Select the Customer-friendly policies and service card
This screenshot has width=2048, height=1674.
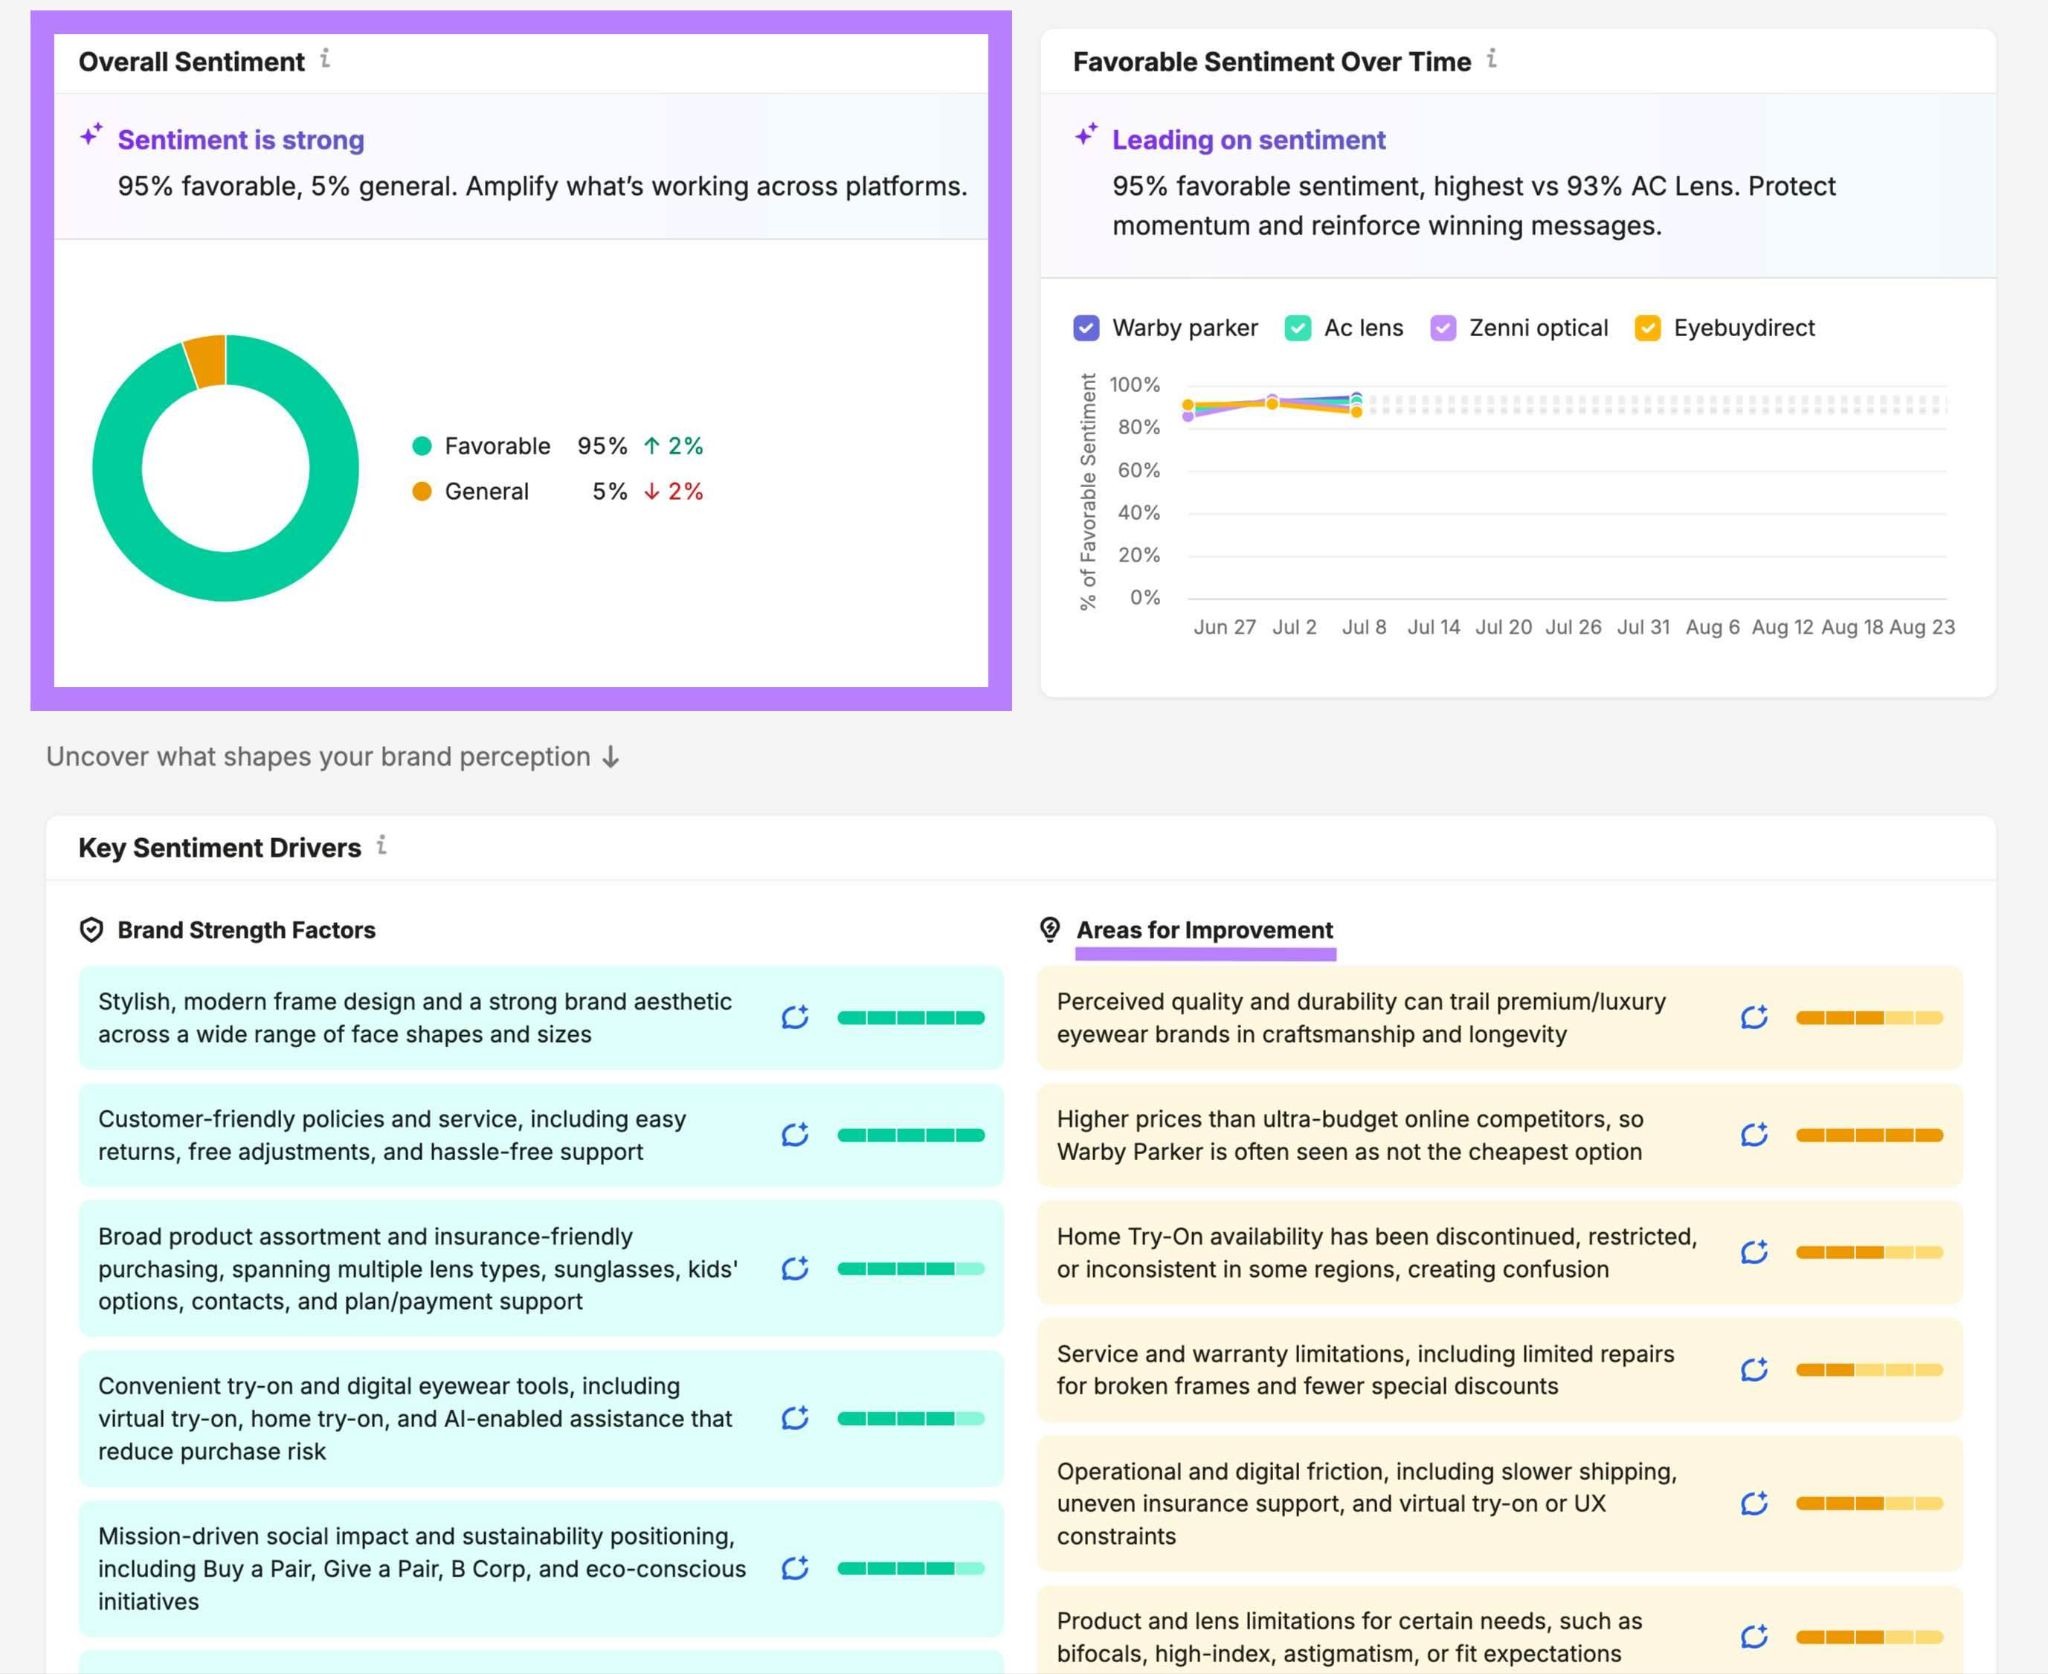[541, 1135]
